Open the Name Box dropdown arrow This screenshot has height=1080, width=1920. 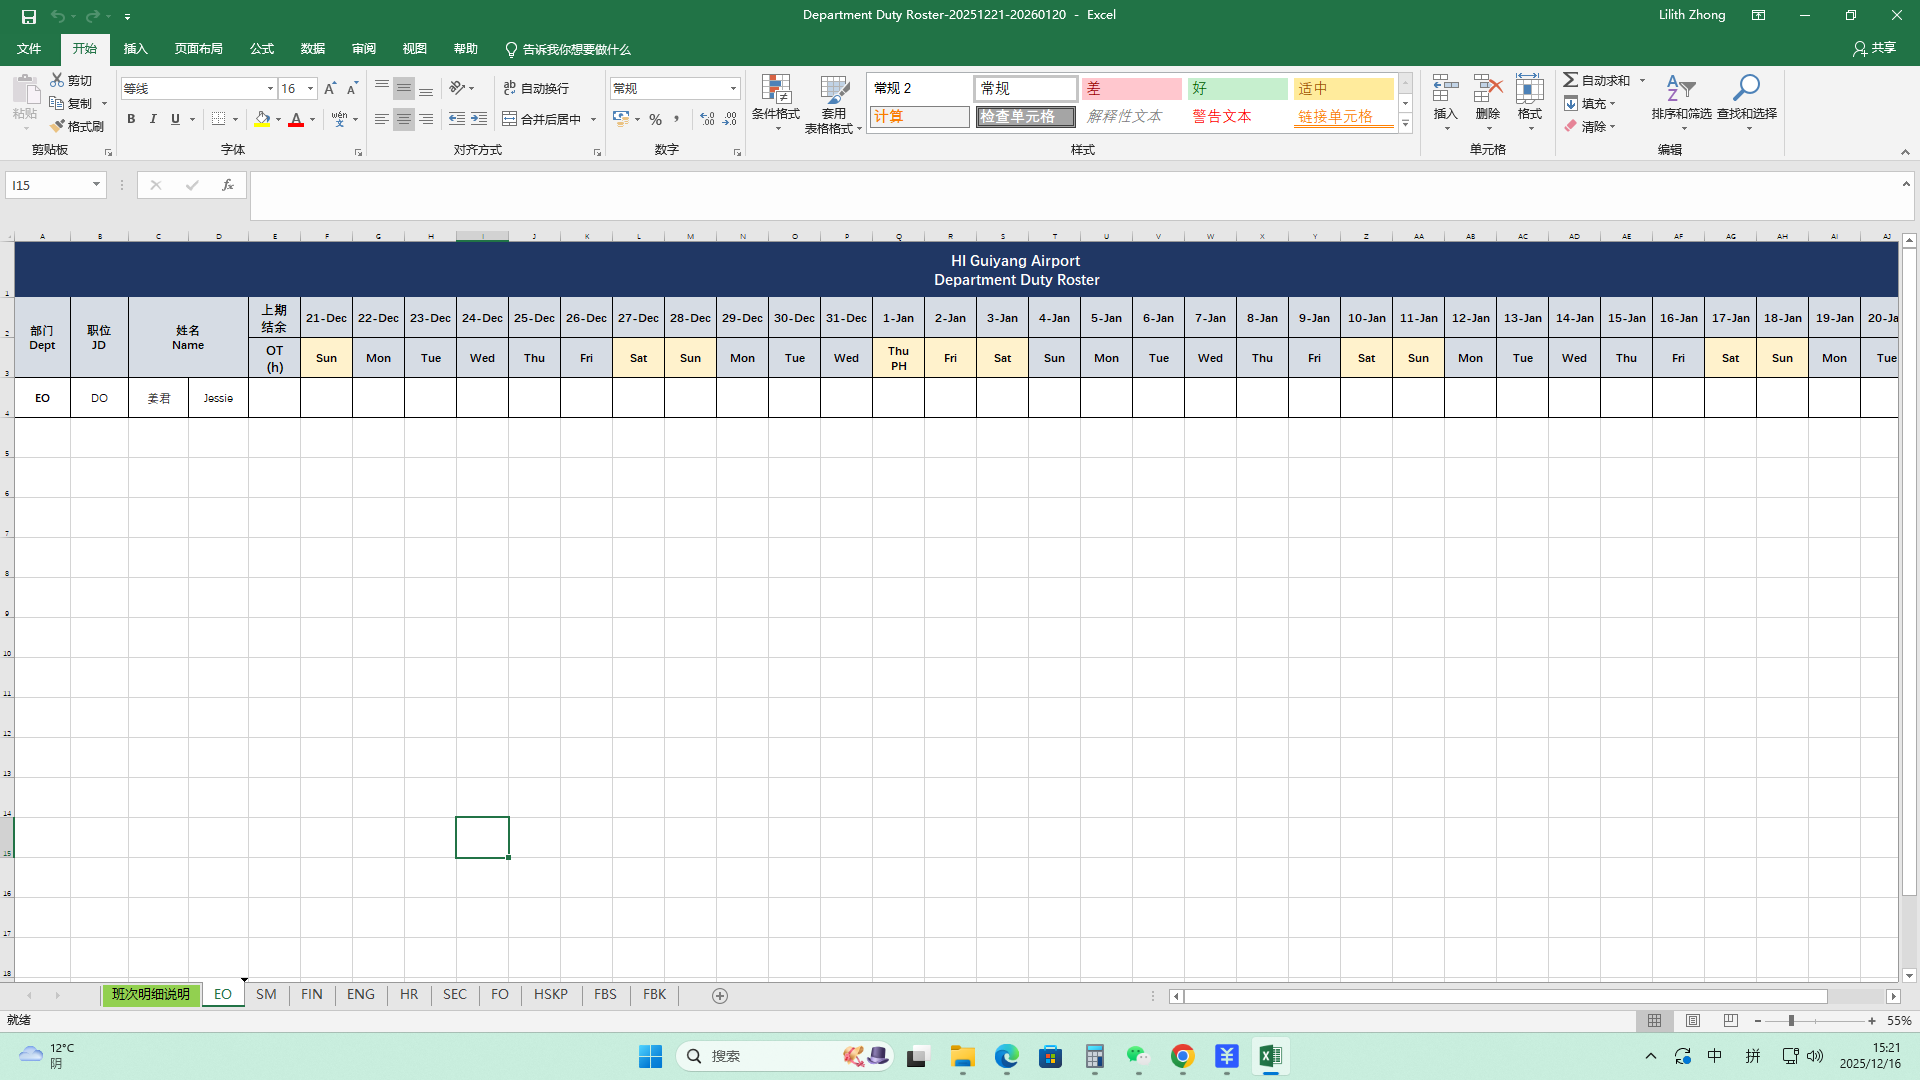point(96,185)
